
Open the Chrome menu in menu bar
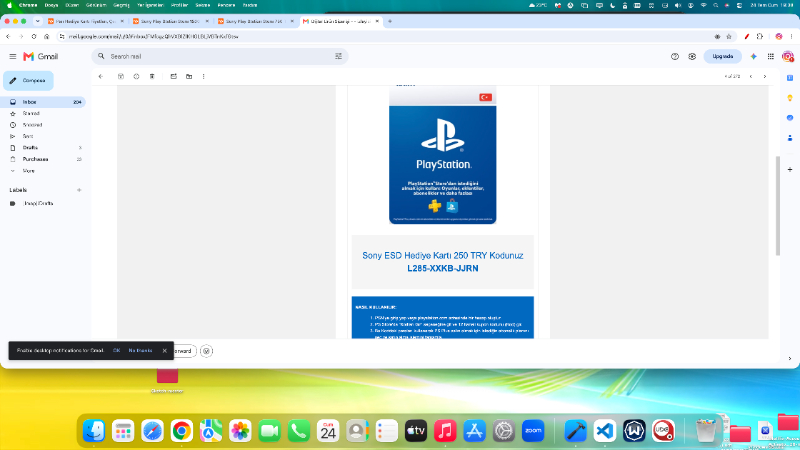pyautogui.click(x=28, y=5)
